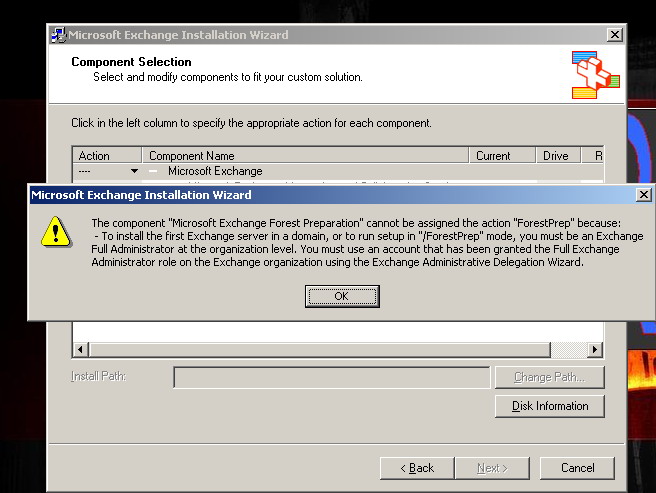Cancel the Exchange installation wizard
Image resolution: width=656 pixels, height=493 pixels.
point(577,467)
